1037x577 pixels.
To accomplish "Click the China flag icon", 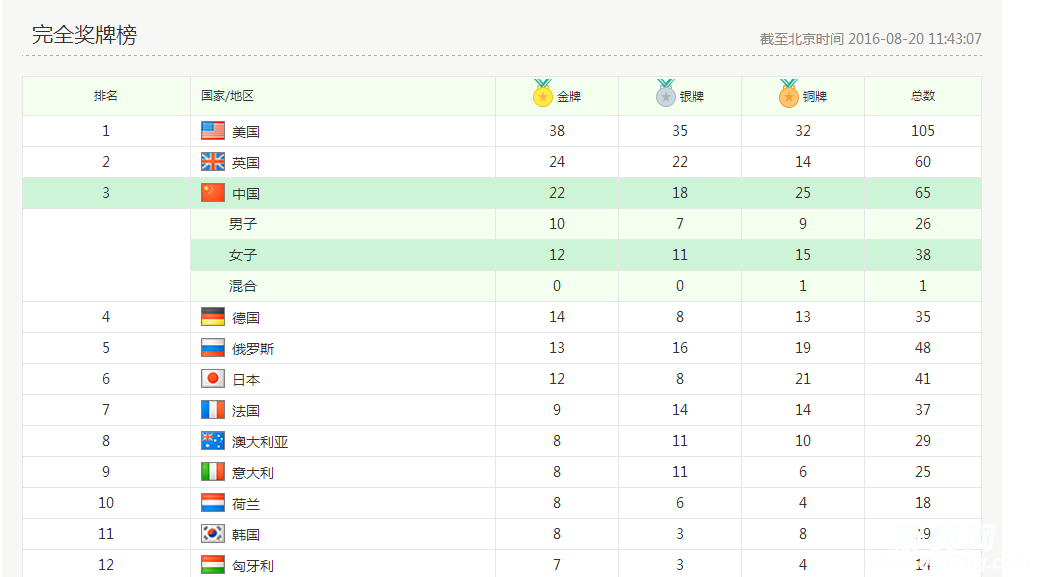I will [213, 193].
